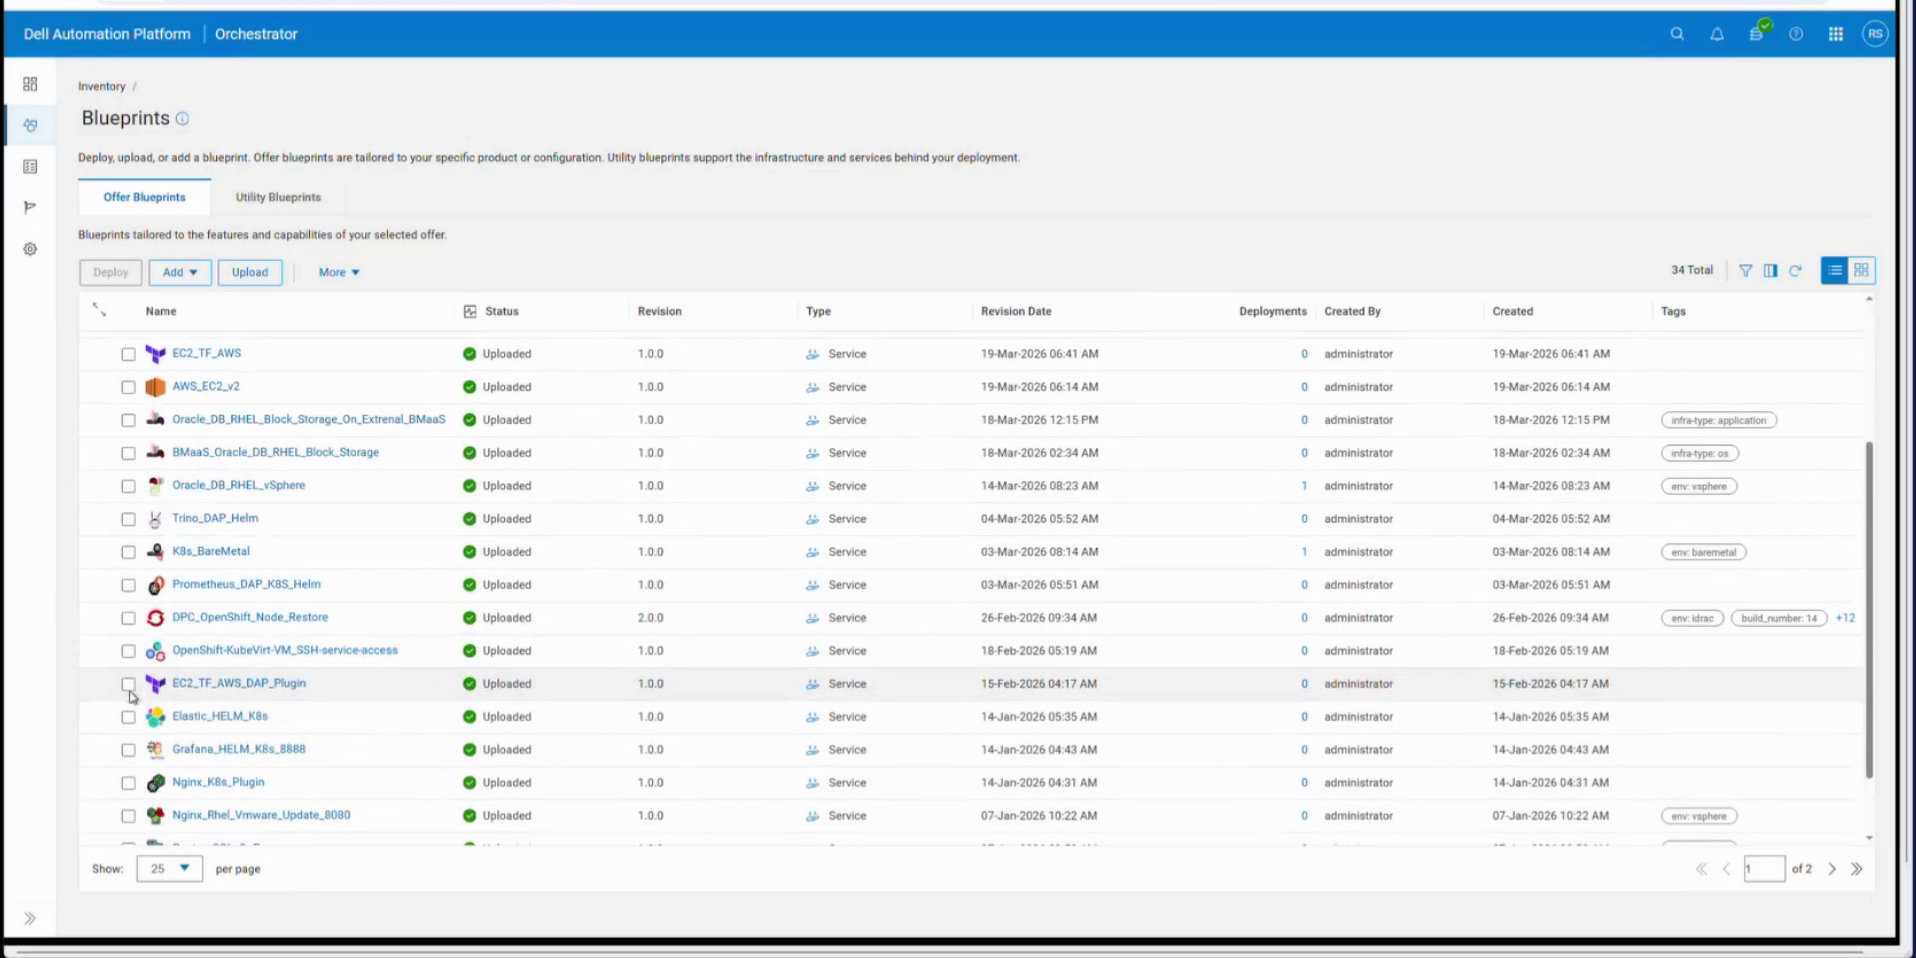
Task: Tick the Nginx_K8s_Plugin checkbox
Action: 128,783
